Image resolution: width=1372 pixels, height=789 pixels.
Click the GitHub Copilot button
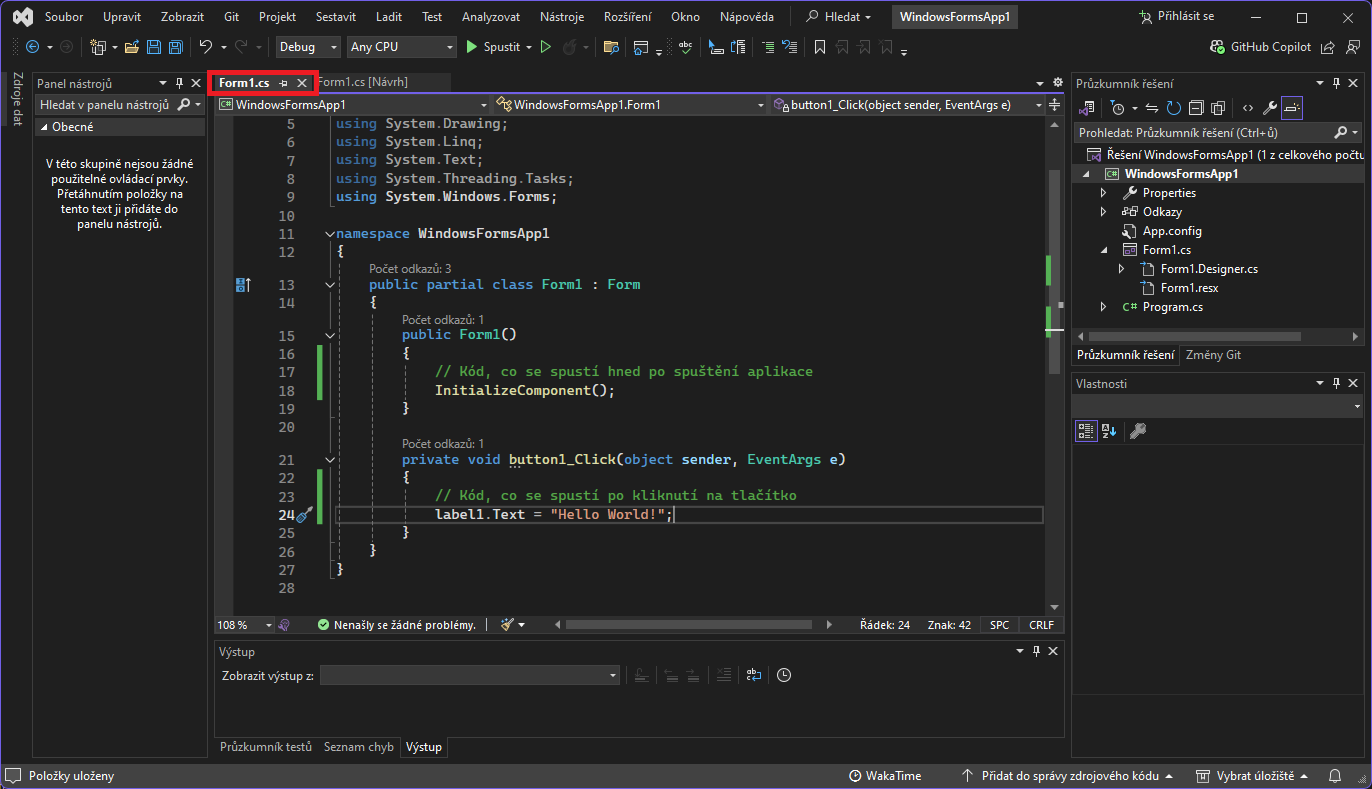coord(1261,47)
